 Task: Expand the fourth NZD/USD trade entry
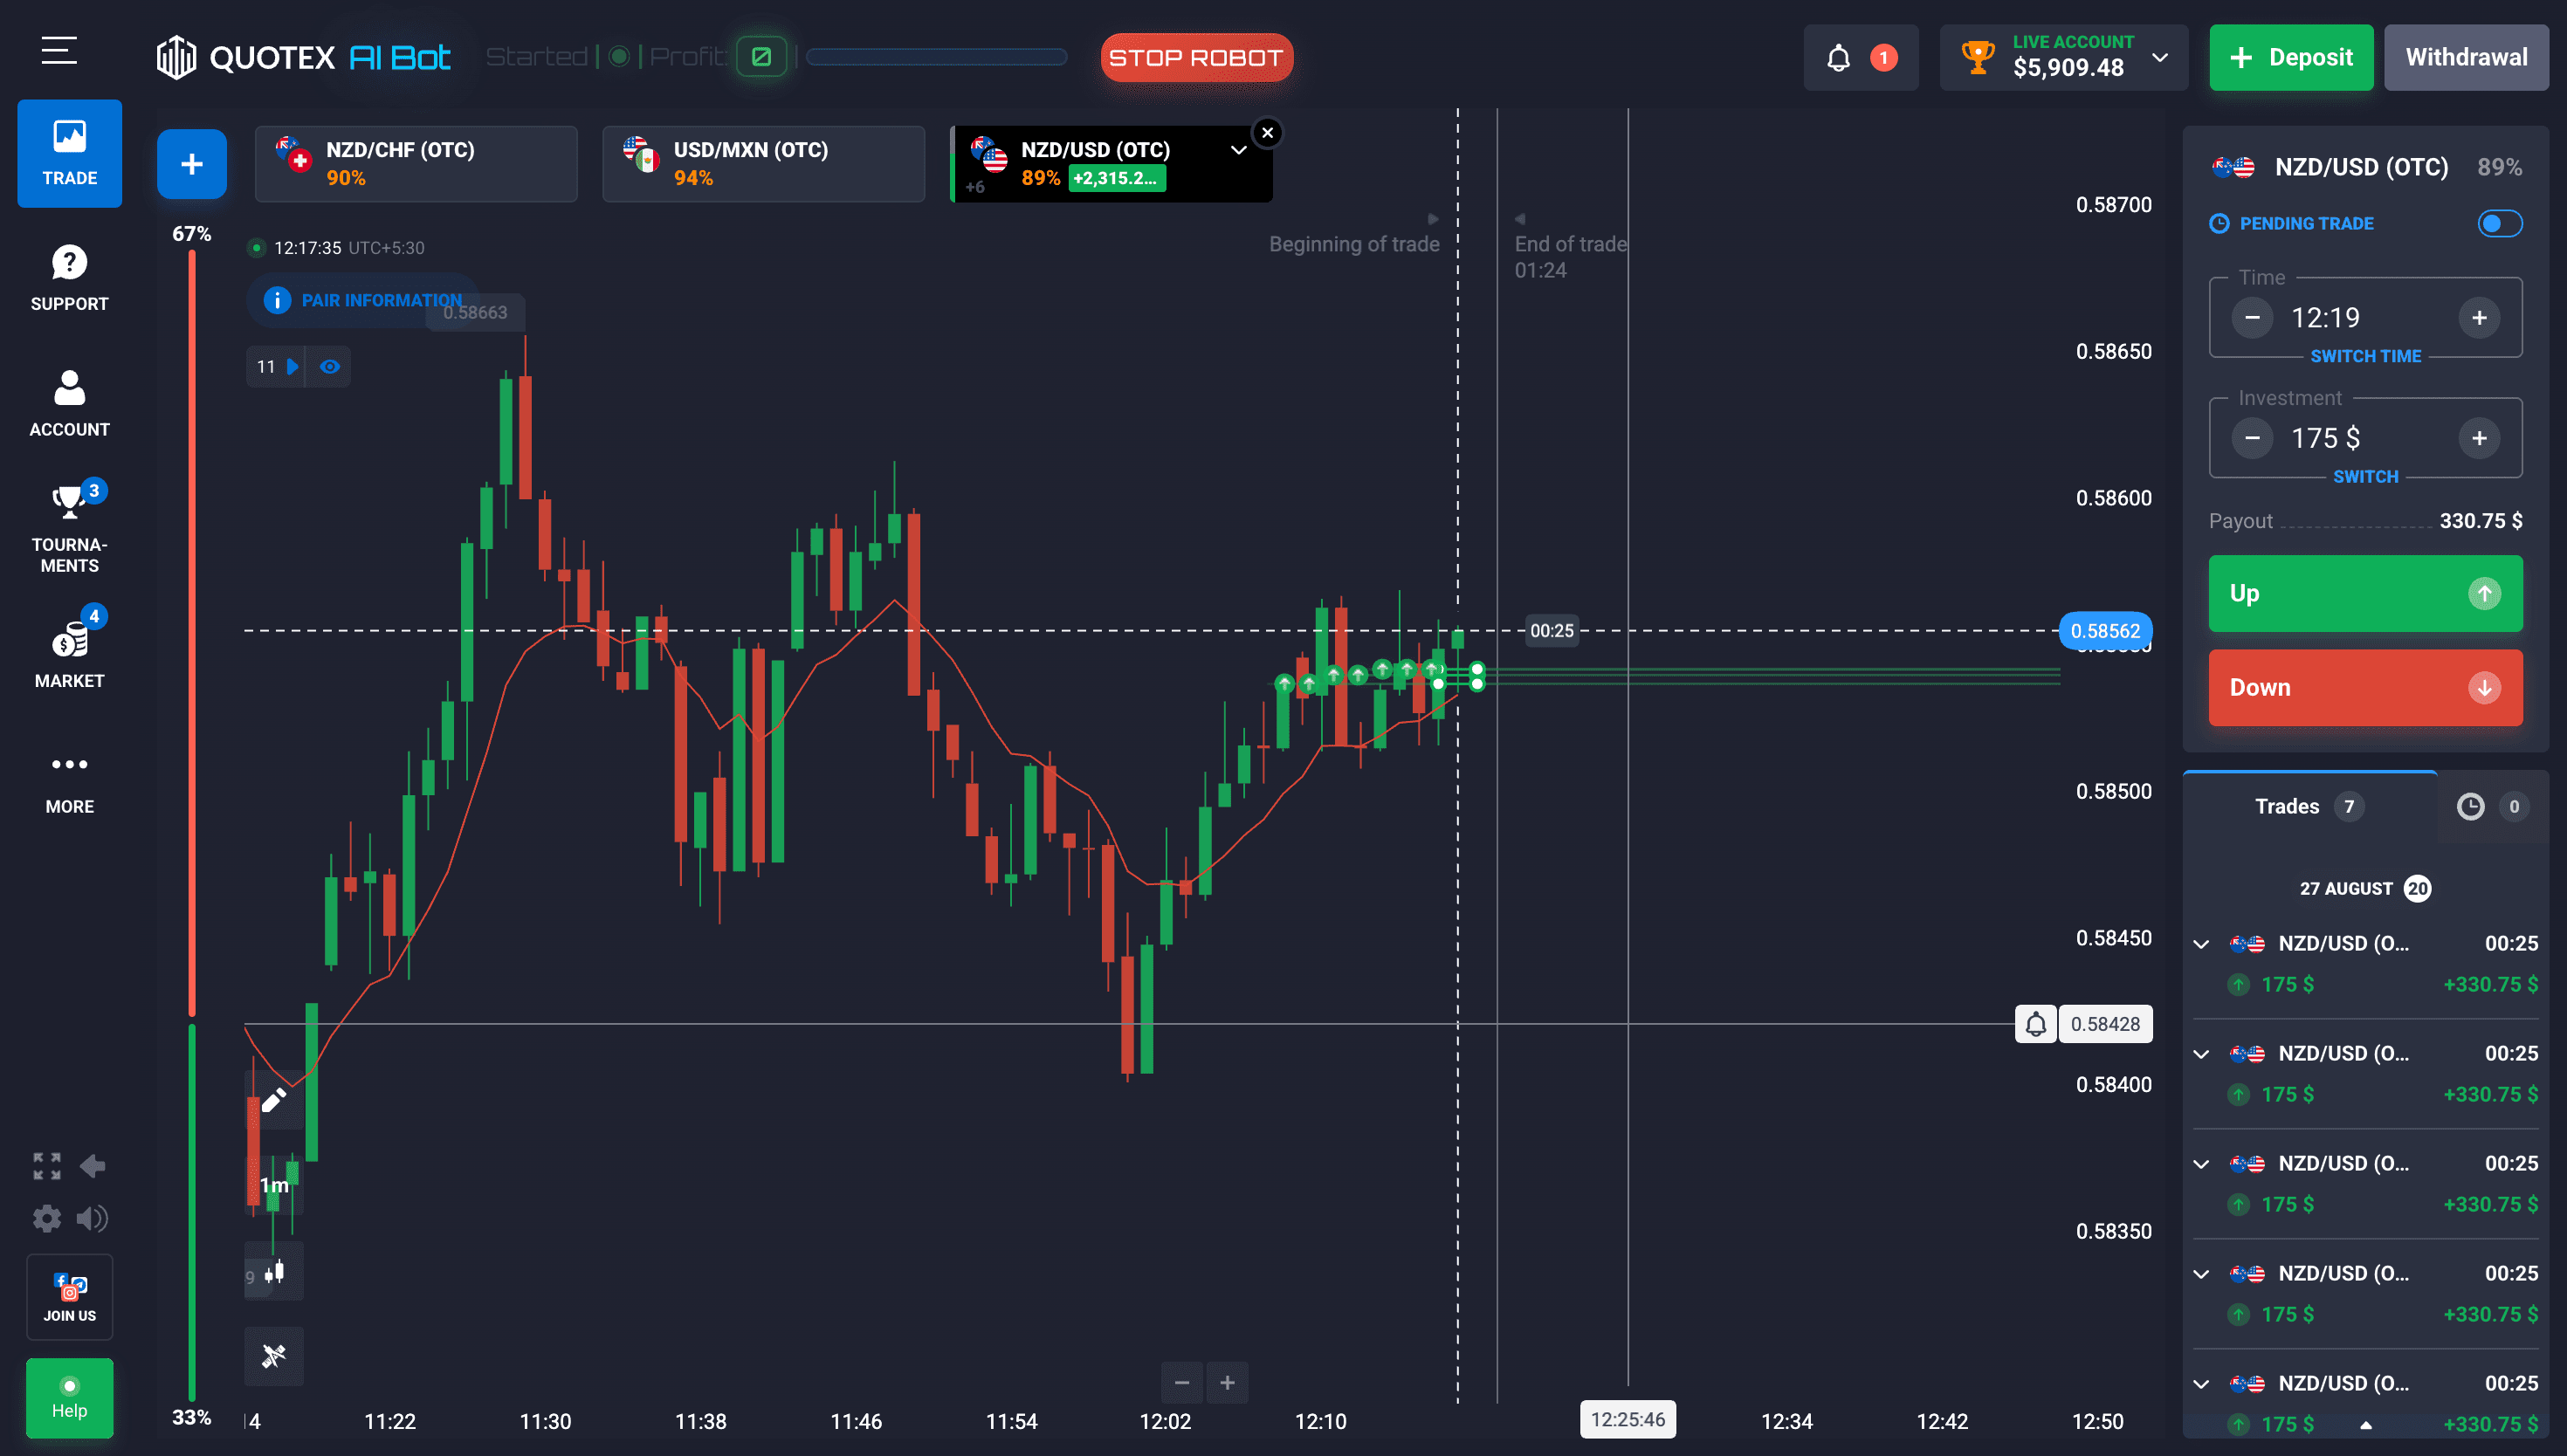point(2201,1273)
